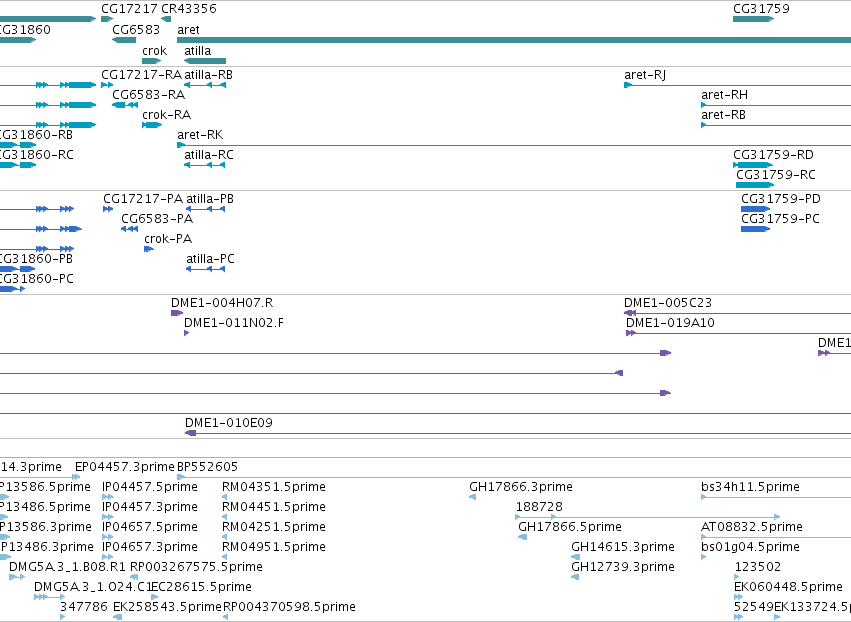Click EST RM04451.5prime

pyautogui.click(x=274, y=507)
